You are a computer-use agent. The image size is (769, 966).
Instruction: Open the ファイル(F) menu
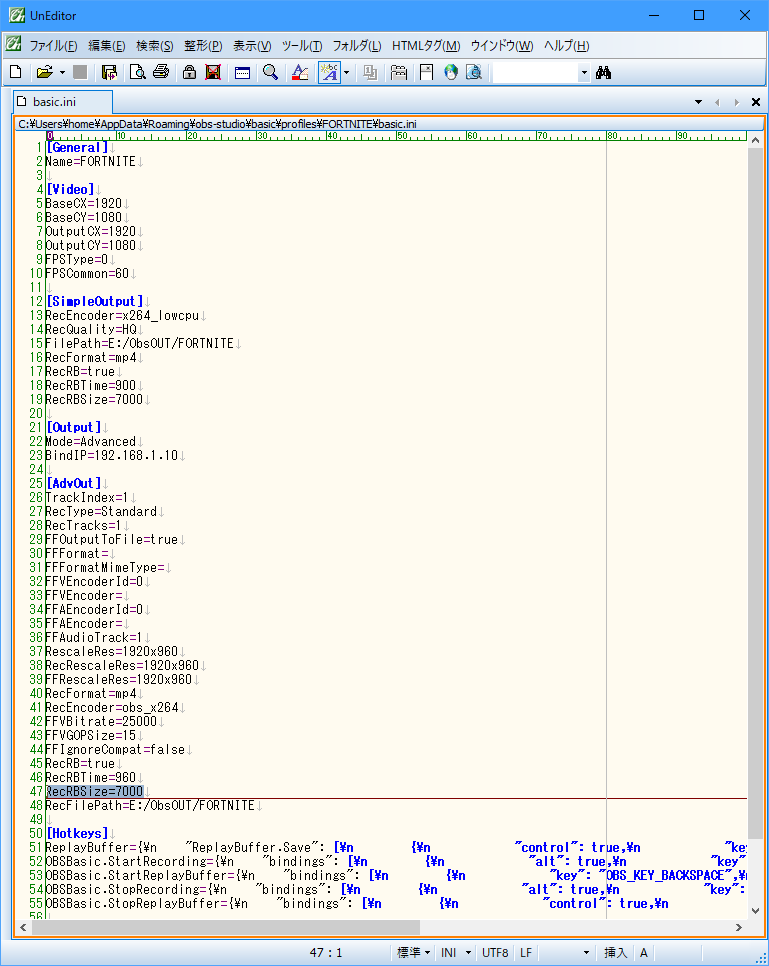[54, 46]
